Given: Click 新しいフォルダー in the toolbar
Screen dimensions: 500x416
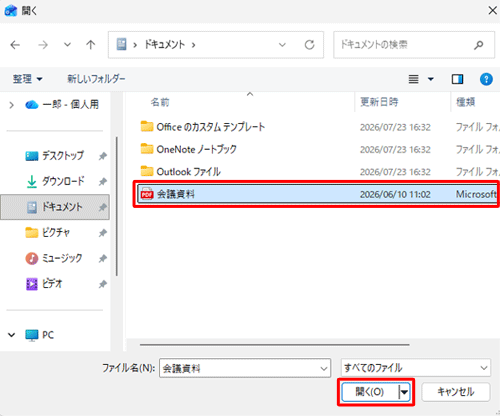Looking at the screenshot, I should click(96, 79).
